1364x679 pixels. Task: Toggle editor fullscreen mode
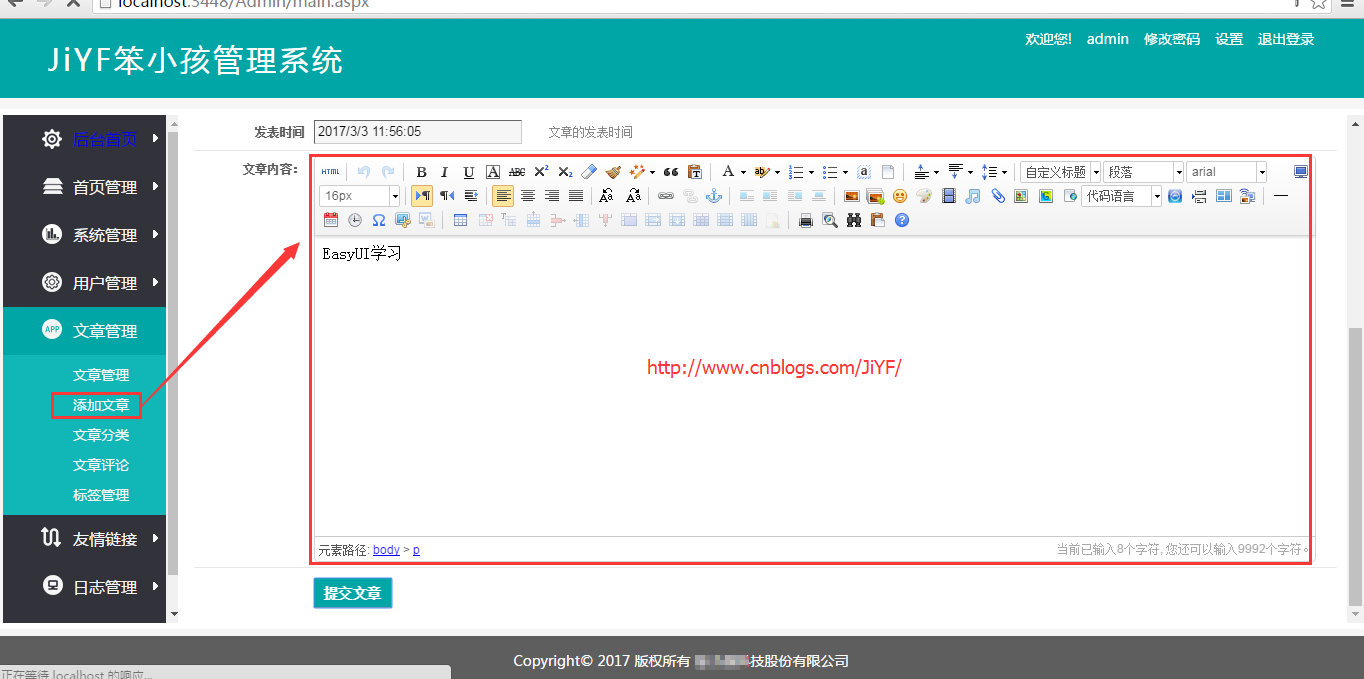coord(1300,172)
